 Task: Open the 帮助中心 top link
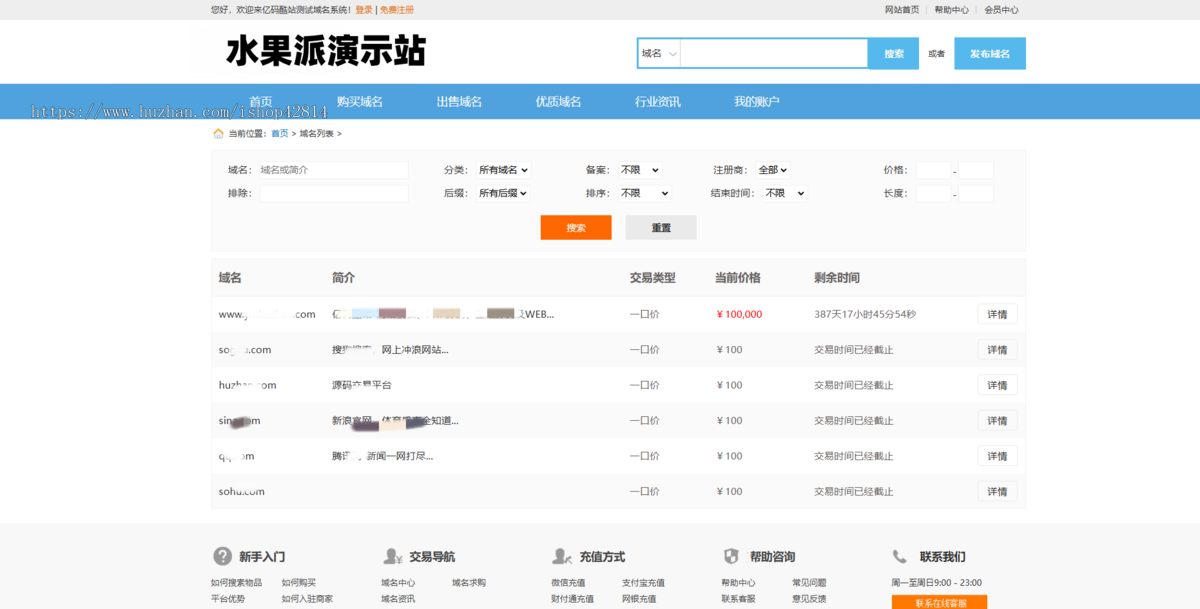coord(952,10)
